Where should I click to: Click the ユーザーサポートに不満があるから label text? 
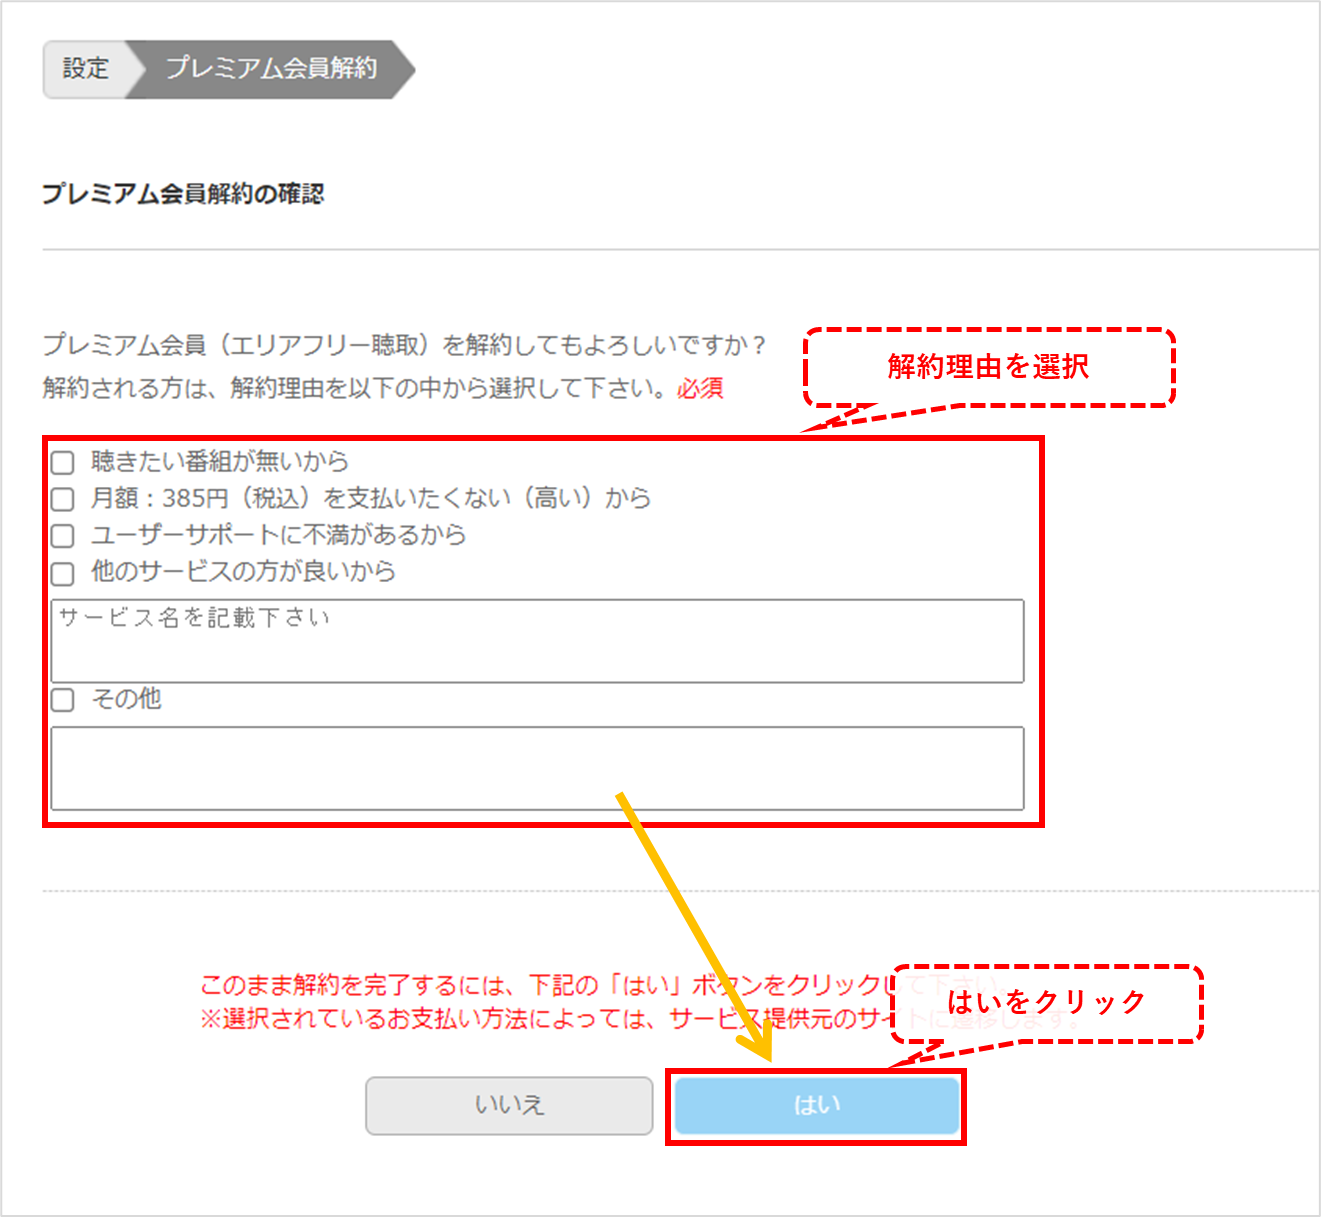278,535
